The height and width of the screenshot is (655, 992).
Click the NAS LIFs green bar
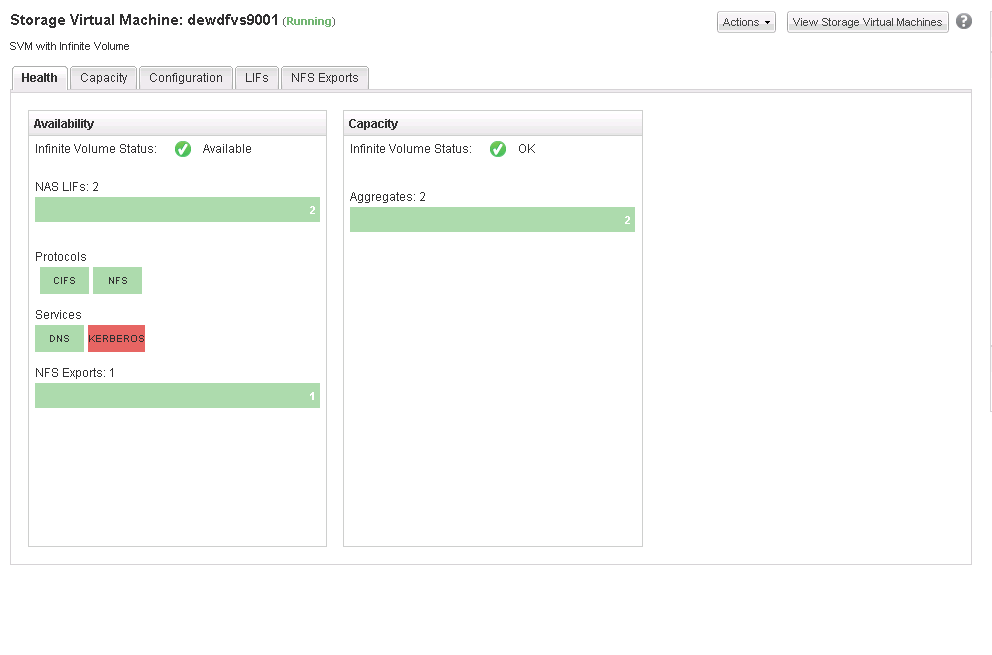tap(177, 210)
